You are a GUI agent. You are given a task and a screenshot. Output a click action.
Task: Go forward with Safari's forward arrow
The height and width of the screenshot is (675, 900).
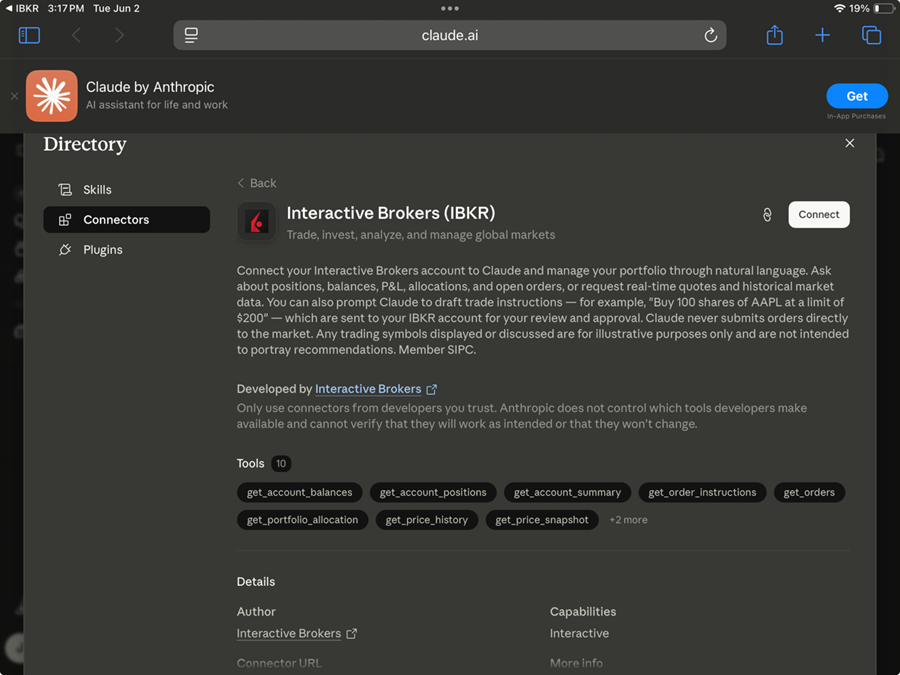pyautogui.click(x=119, y=35)
